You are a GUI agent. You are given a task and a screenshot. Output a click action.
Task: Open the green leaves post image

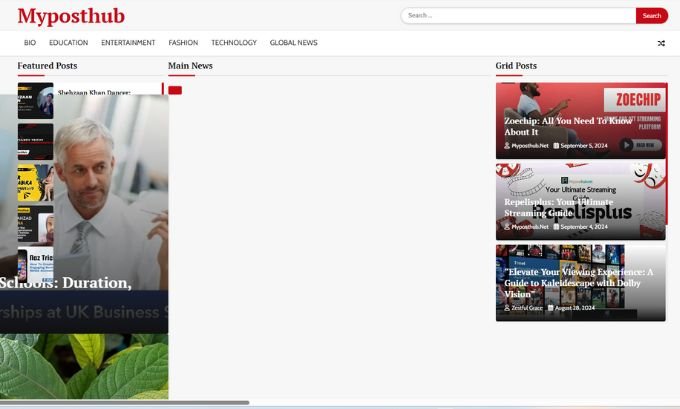pos(84,366)
